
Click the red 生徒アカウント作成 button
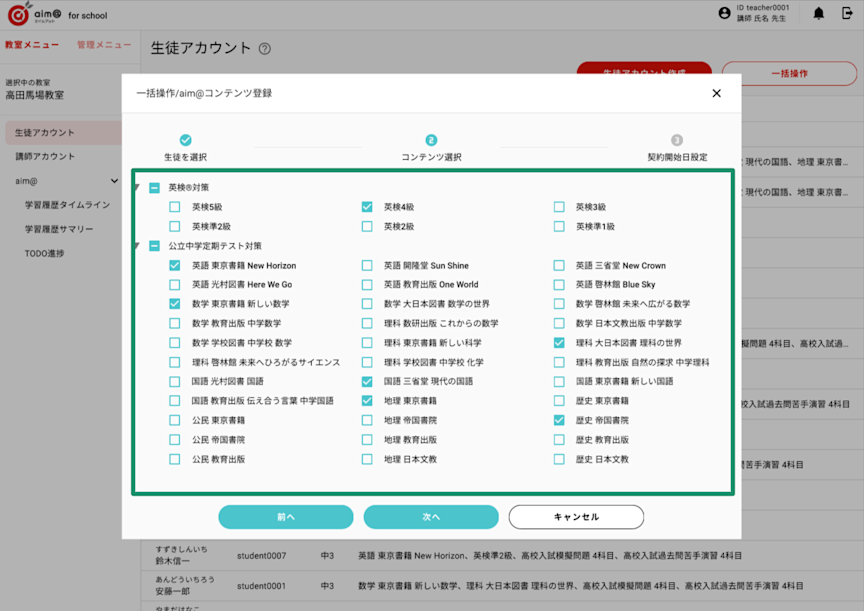[x=644, y=68]
